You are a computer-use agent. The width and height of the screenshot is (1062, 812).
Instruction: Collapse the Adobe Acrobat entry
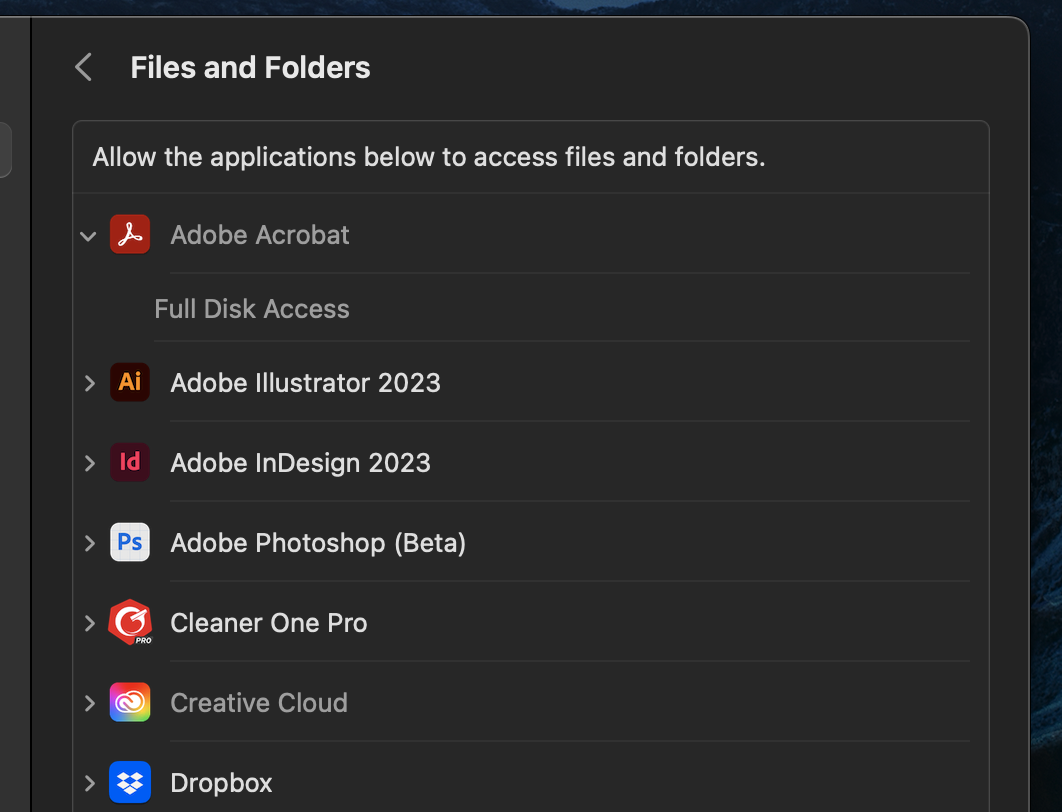click(x=88, y=236)
